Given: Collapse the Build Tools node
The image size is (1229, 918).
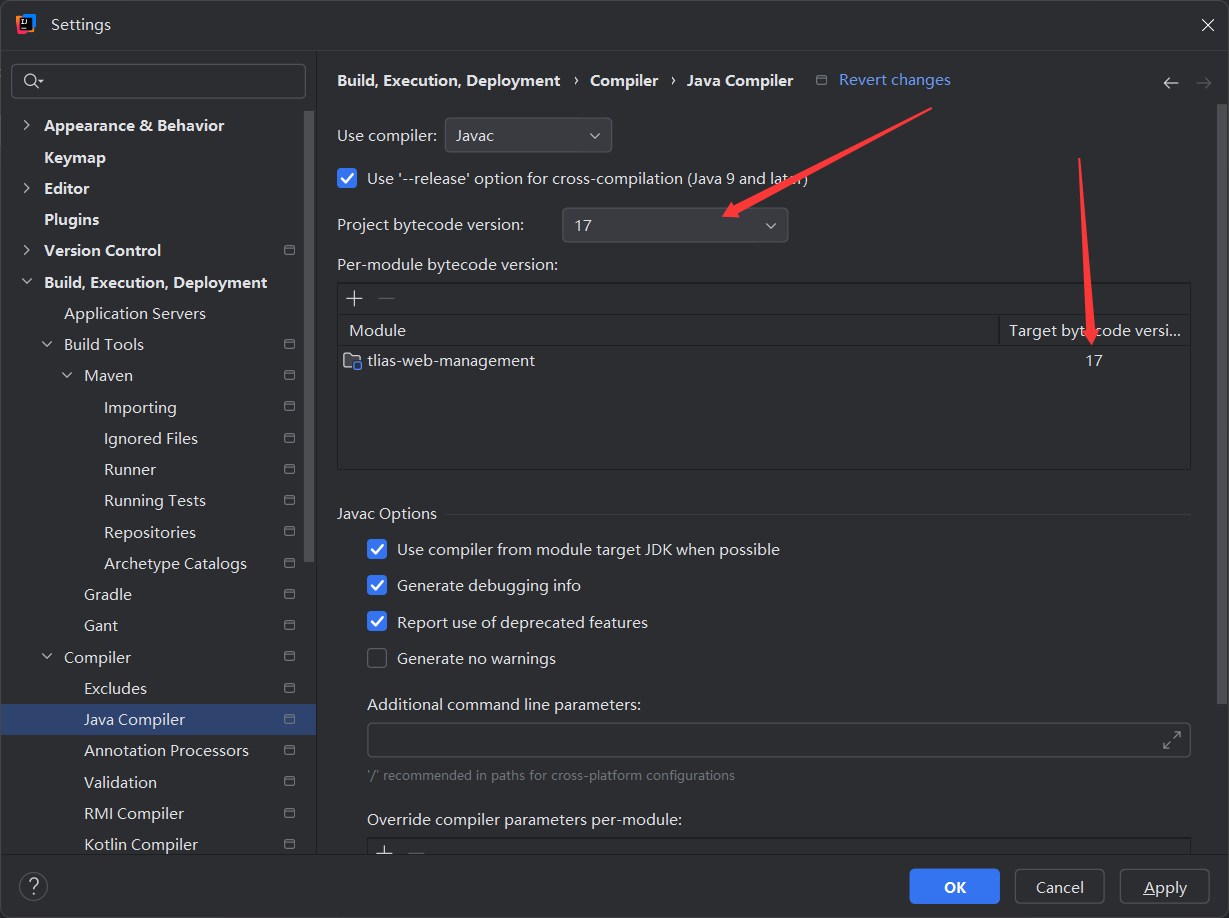Looking at the screenshot, I should click(46, 344).
